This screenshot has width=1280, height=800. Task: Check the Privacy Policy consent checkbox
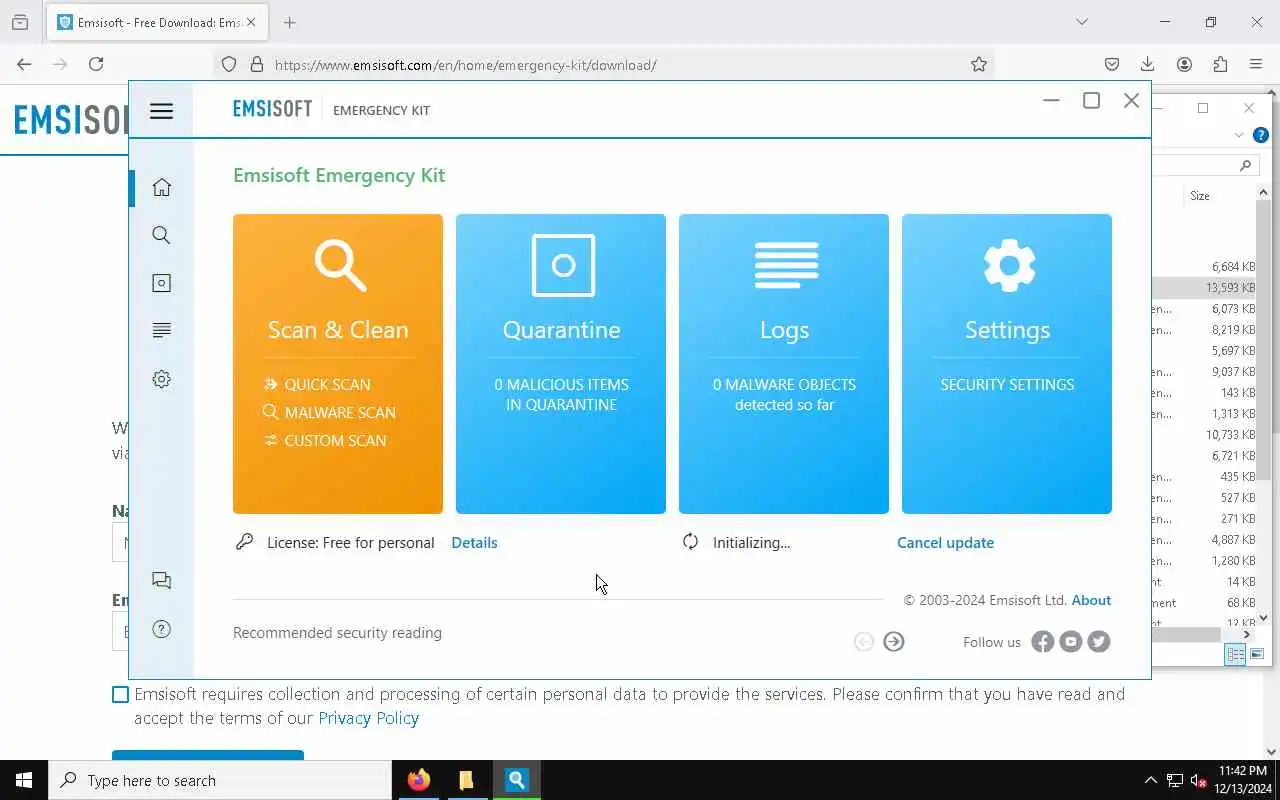121,694
